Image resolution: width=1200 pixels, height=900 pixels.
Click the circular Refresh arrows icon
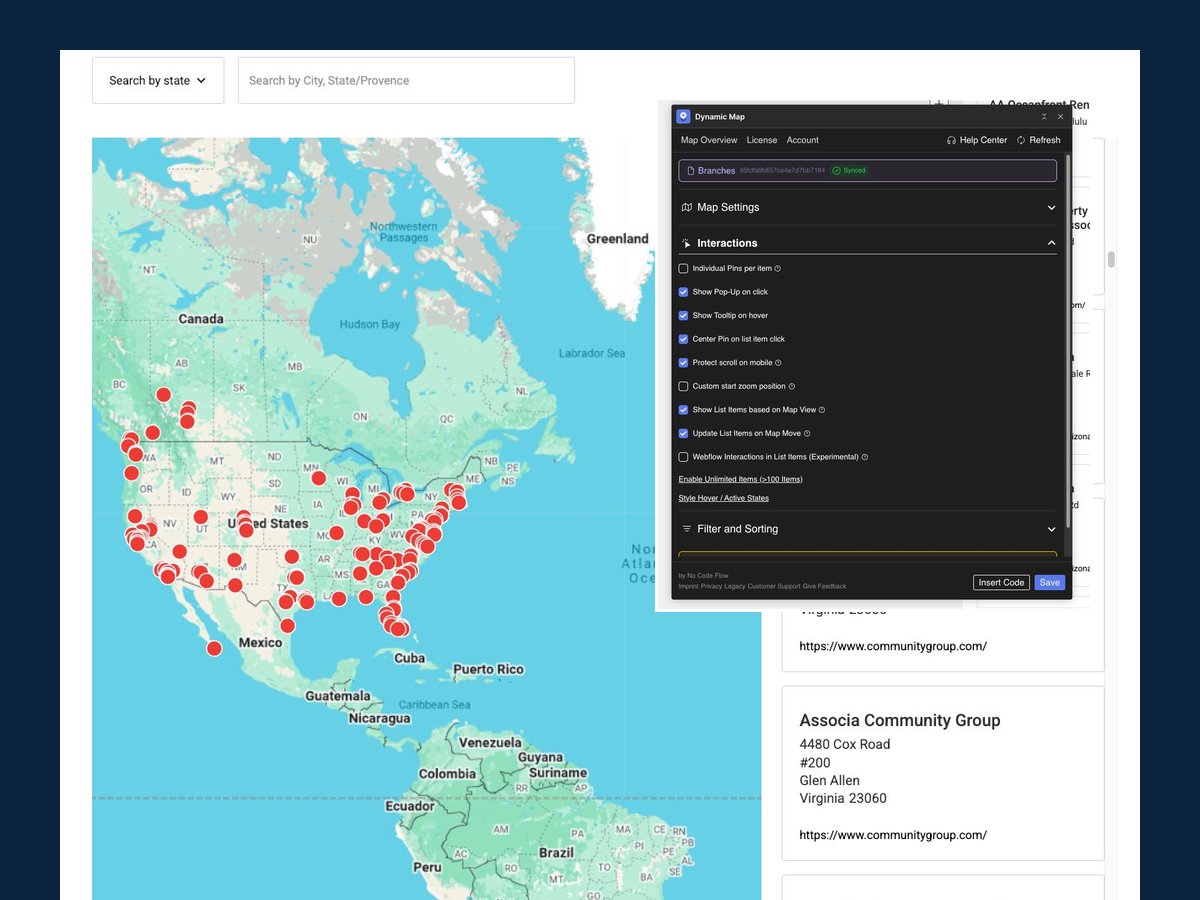tap(1021, 140)
